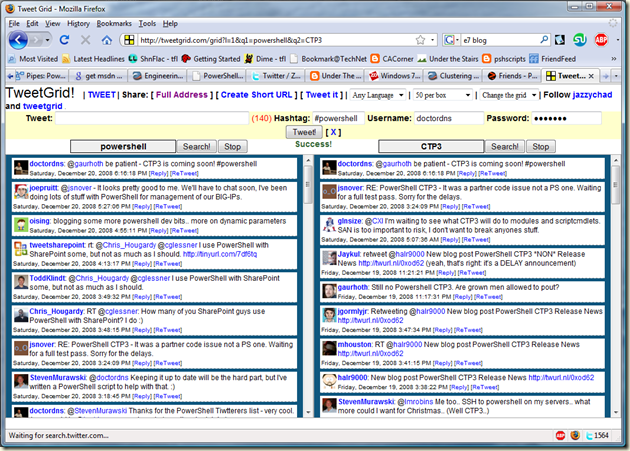Click the StumbleUpon toolbar icon
The width and height of the screenshot is (630, 451).
579,41
